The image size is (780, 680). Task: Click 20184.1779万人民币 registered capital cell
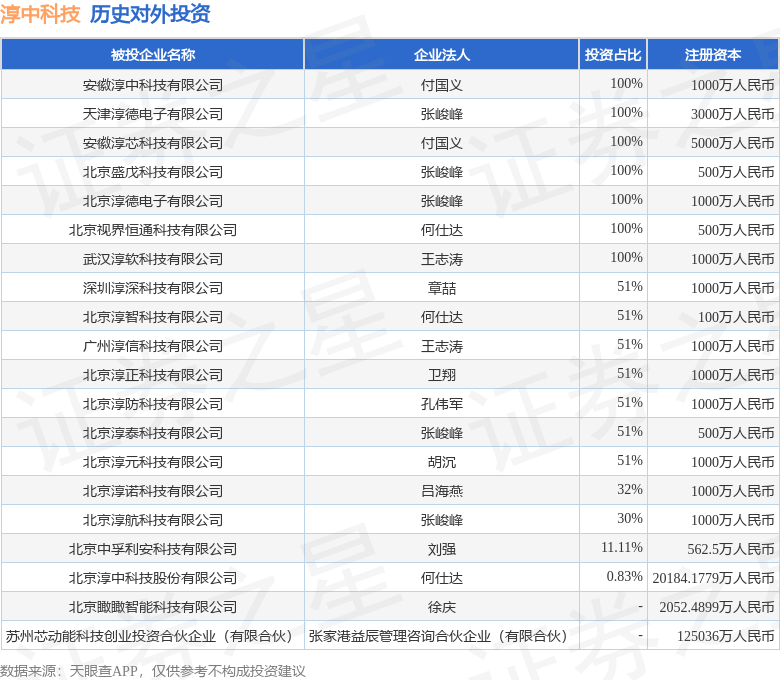(x=713, y=578)
